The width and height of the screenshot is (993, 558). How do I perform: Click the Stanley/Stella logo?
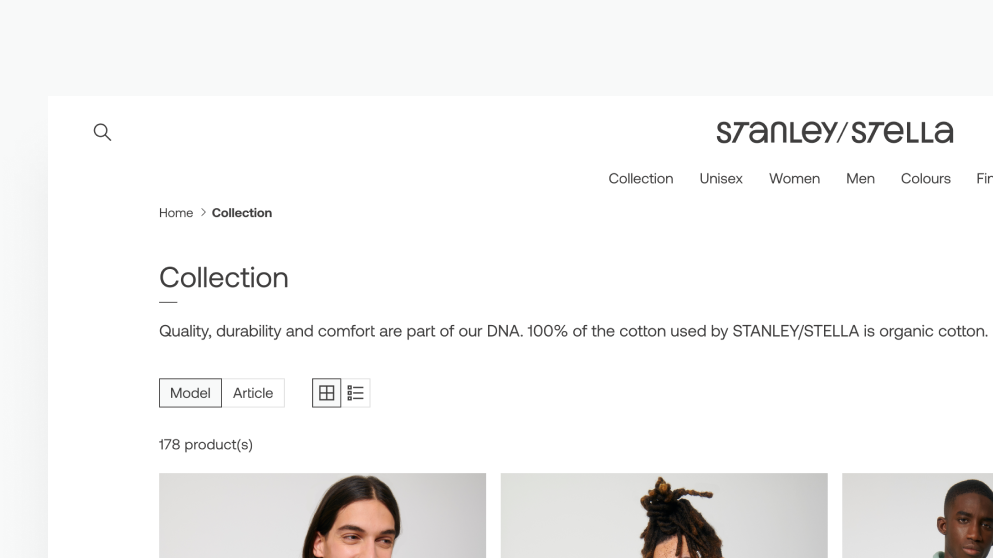click(834, 132)
